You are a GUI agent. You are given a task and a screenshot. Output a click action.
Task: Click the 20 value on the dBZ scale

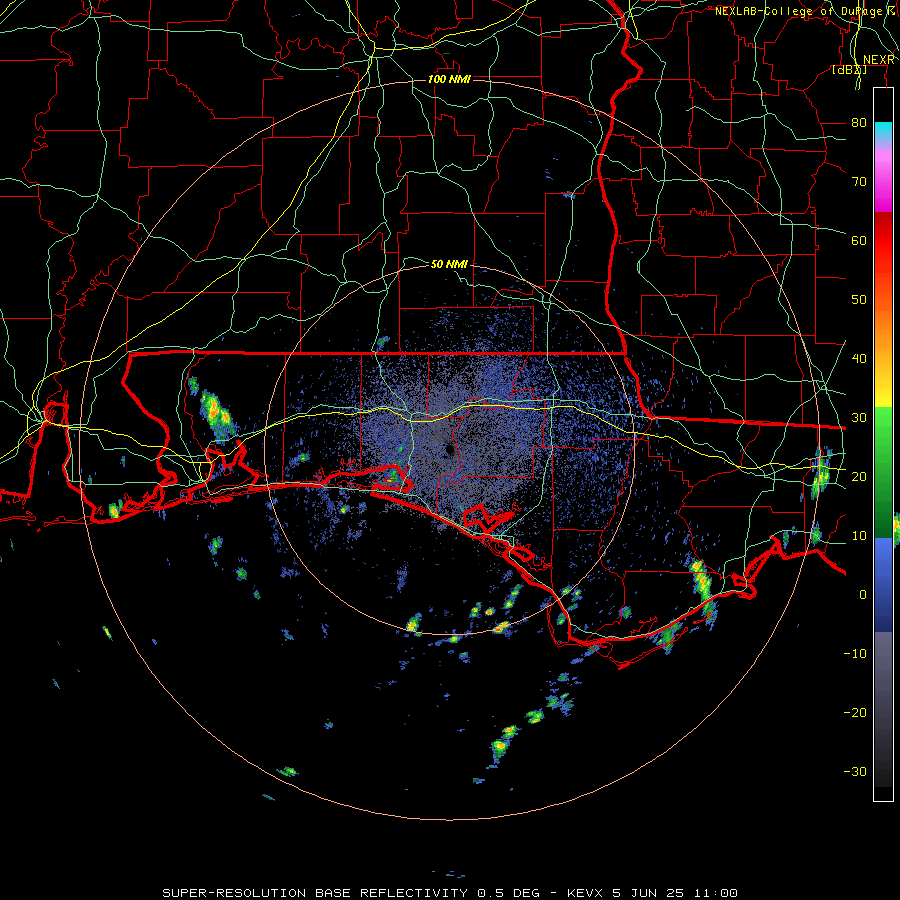859,476
